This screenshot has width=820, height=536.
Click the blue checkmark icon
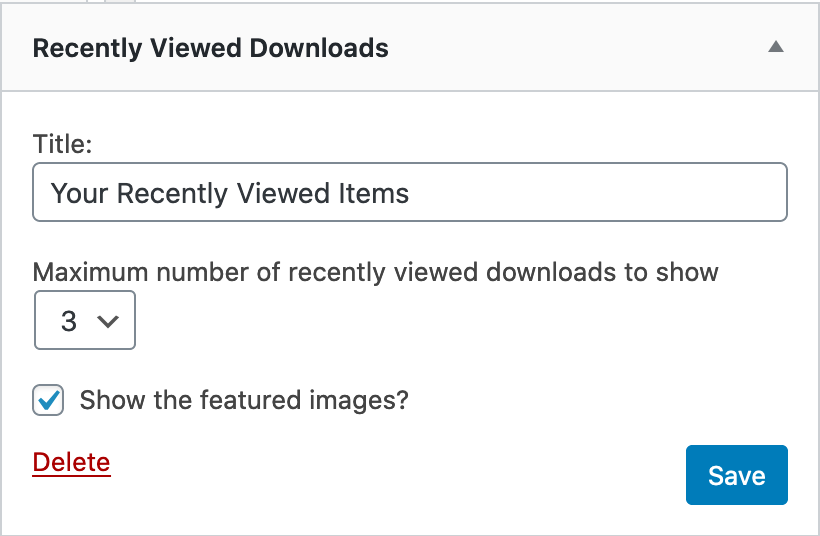[49, 400]
